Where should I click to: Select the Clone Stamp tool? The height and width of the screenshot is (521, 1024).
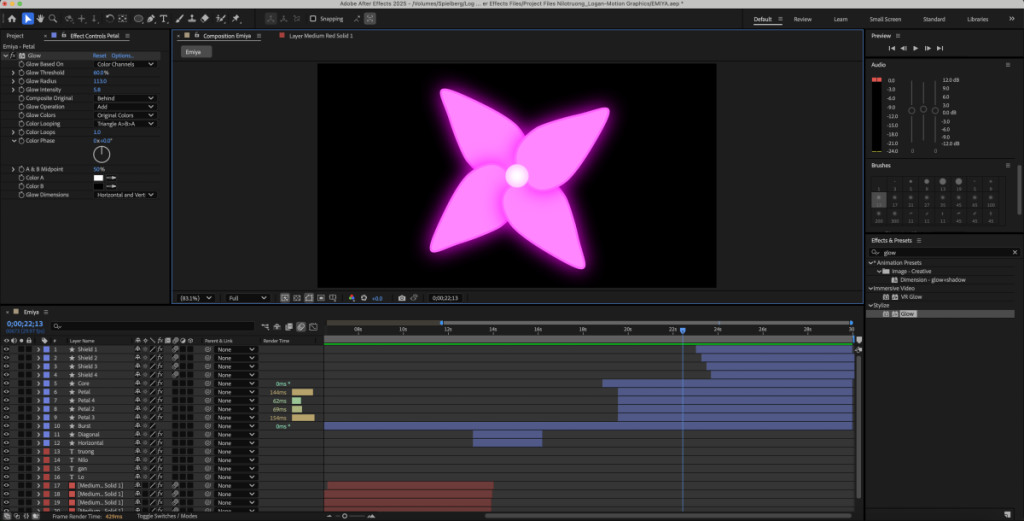pos(192,18)
